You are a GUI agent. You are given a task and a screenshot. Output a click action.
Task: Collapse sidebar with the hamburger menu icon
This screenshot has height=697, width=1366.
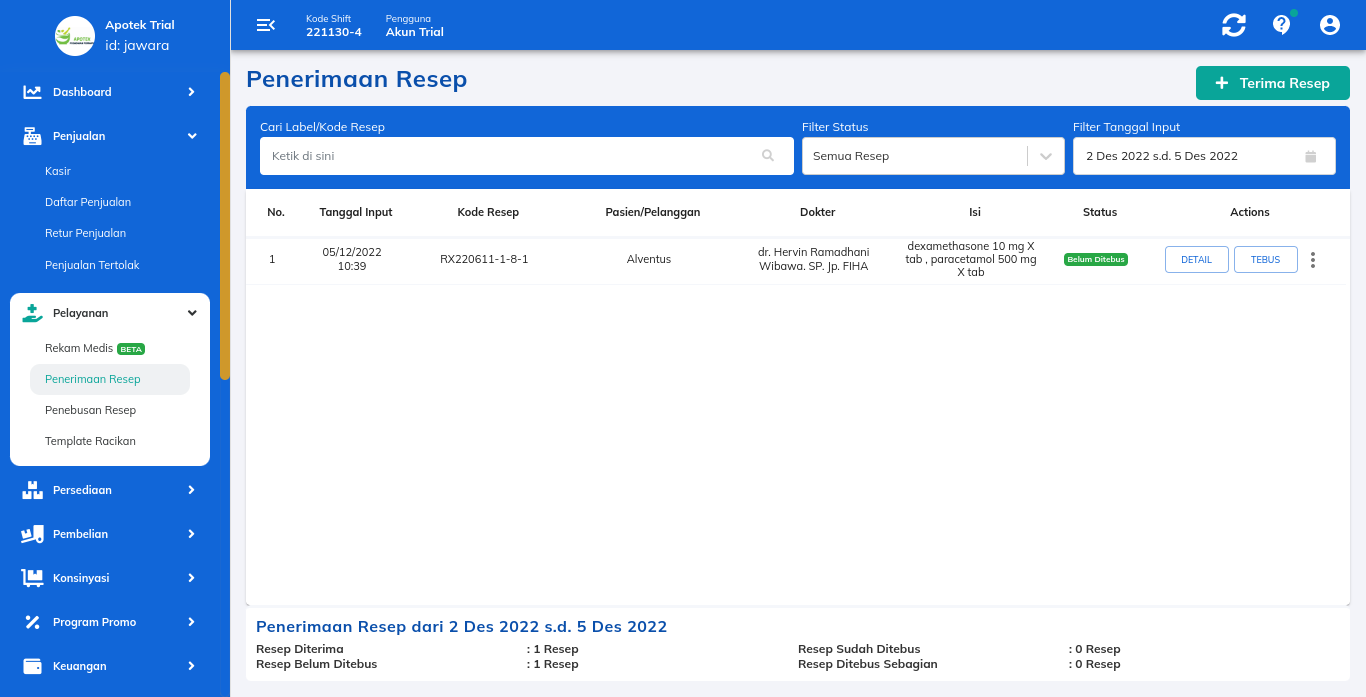click(265, 25)
